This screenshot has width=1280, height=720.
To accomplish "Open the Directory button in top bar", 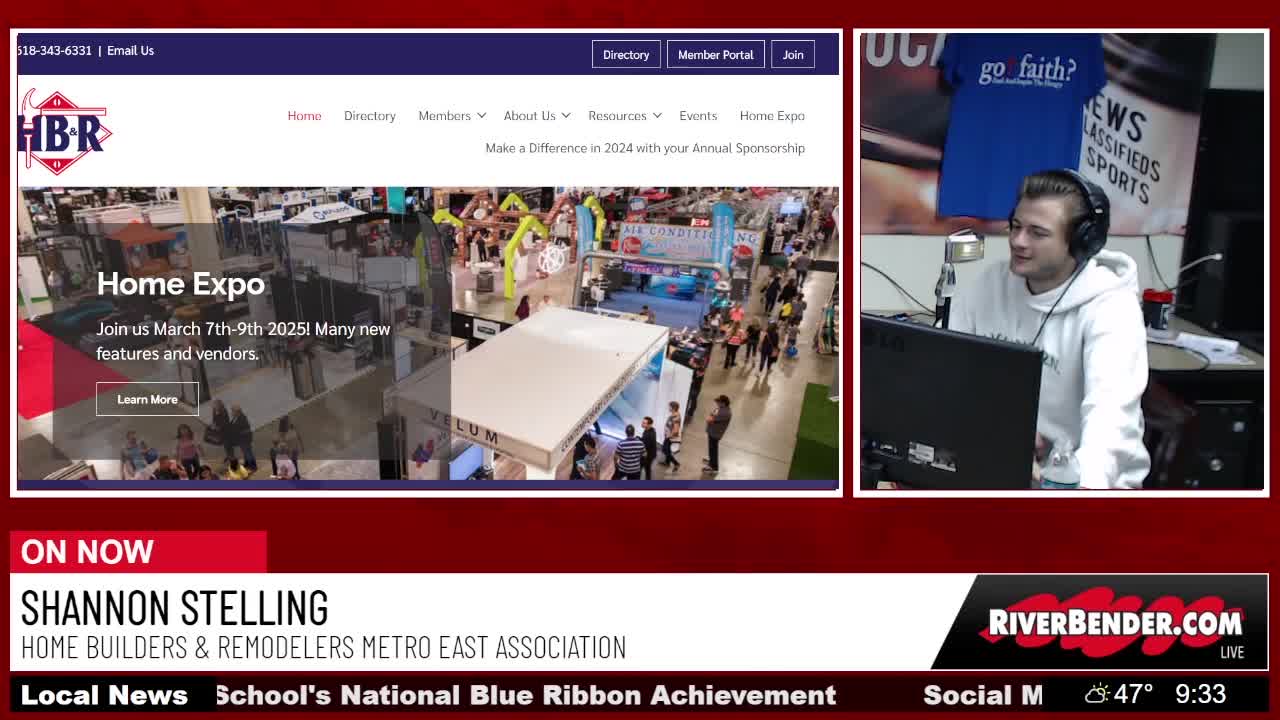I will (x=626, y=54).
